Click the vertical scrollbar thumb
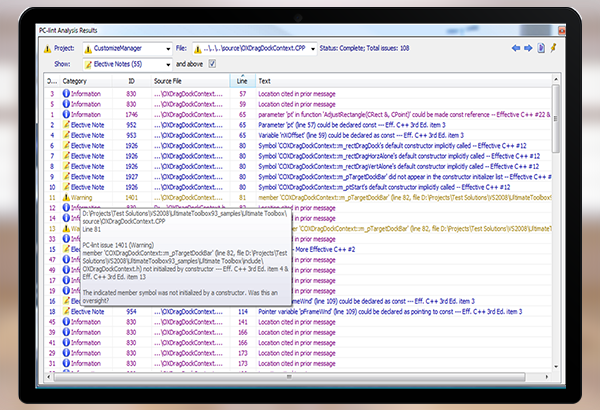 click(556, 119)
